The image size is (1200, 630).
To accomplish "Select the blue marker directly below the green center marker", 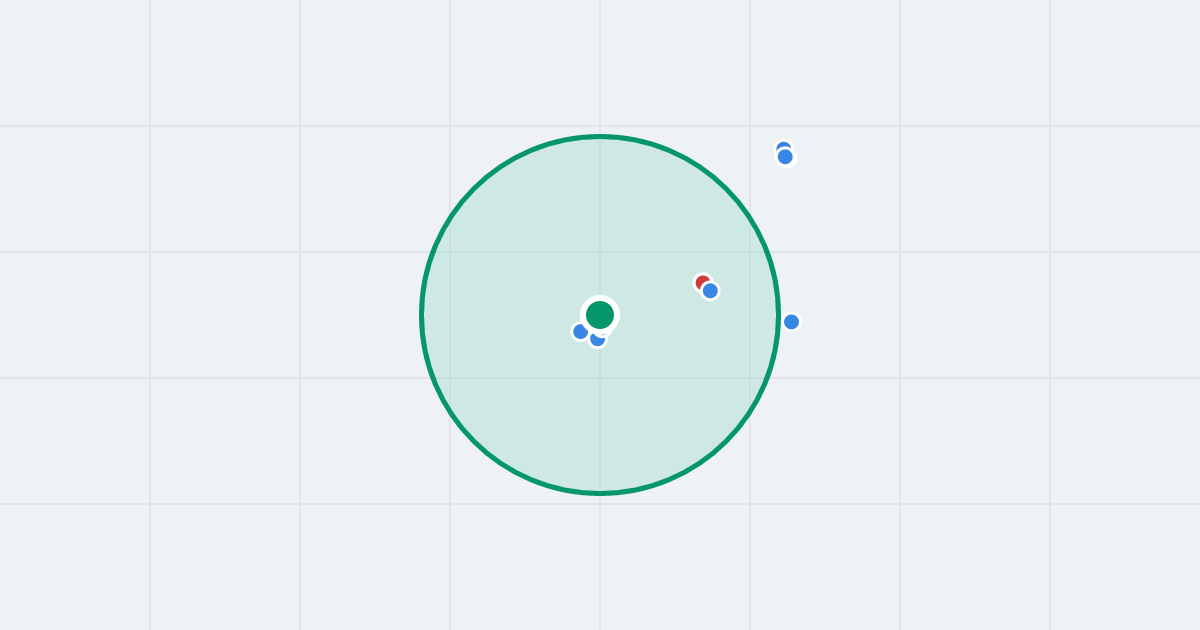I will point(598,339).
